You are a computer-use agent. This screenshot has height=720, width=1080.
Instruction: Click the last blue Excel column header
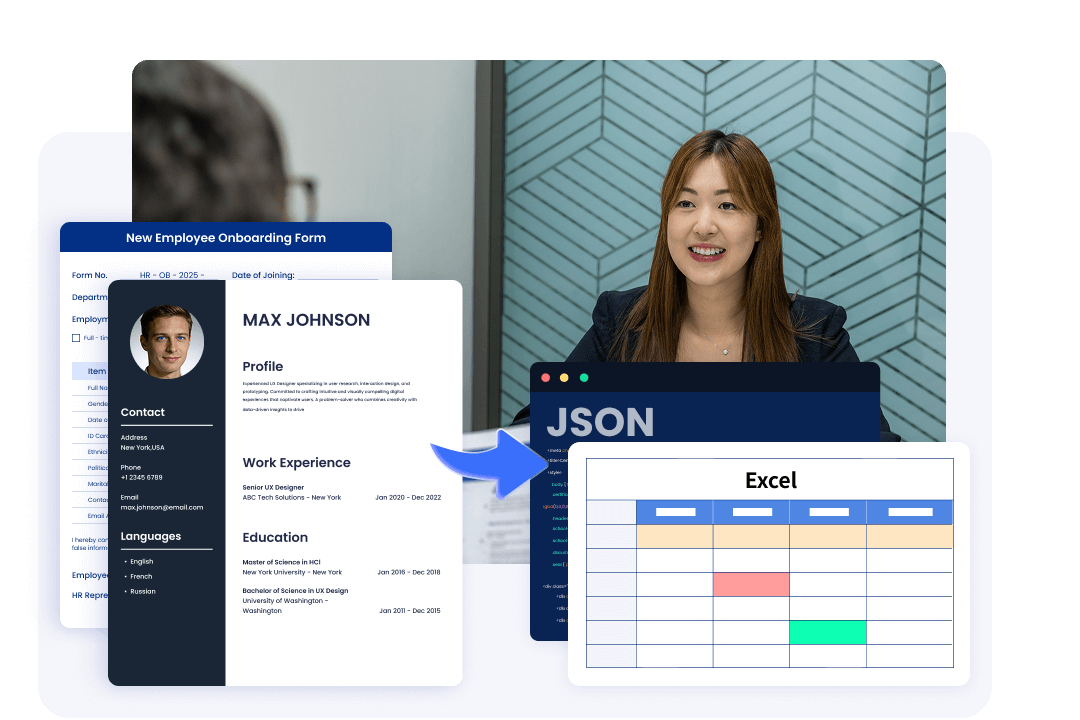point(909,512)
